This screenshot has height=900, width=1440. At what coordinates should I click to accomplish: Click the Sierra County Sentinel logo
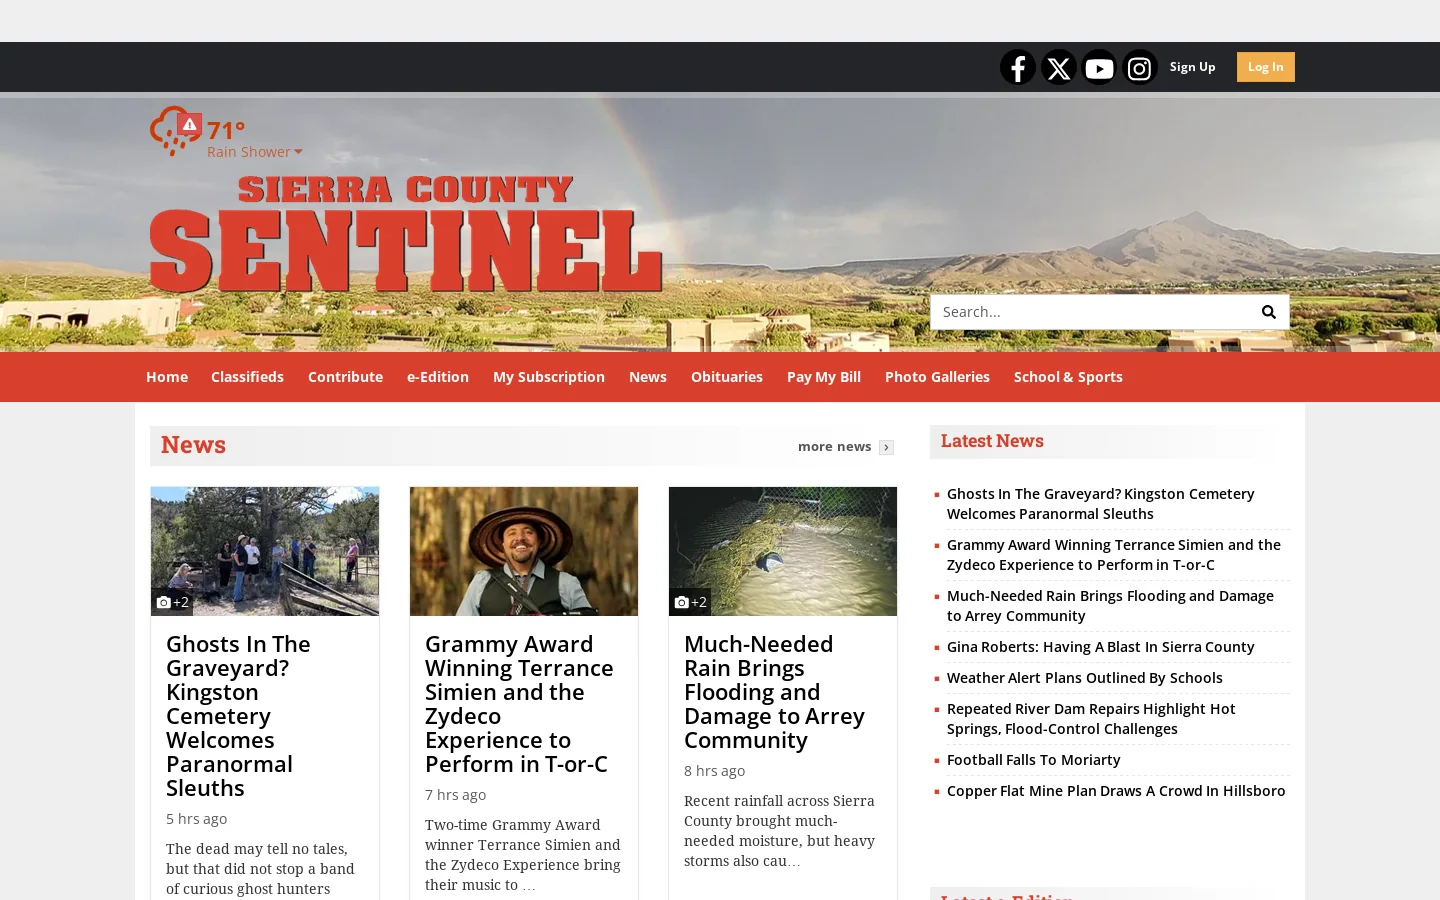pyautogui.click(x=406, y=234)
